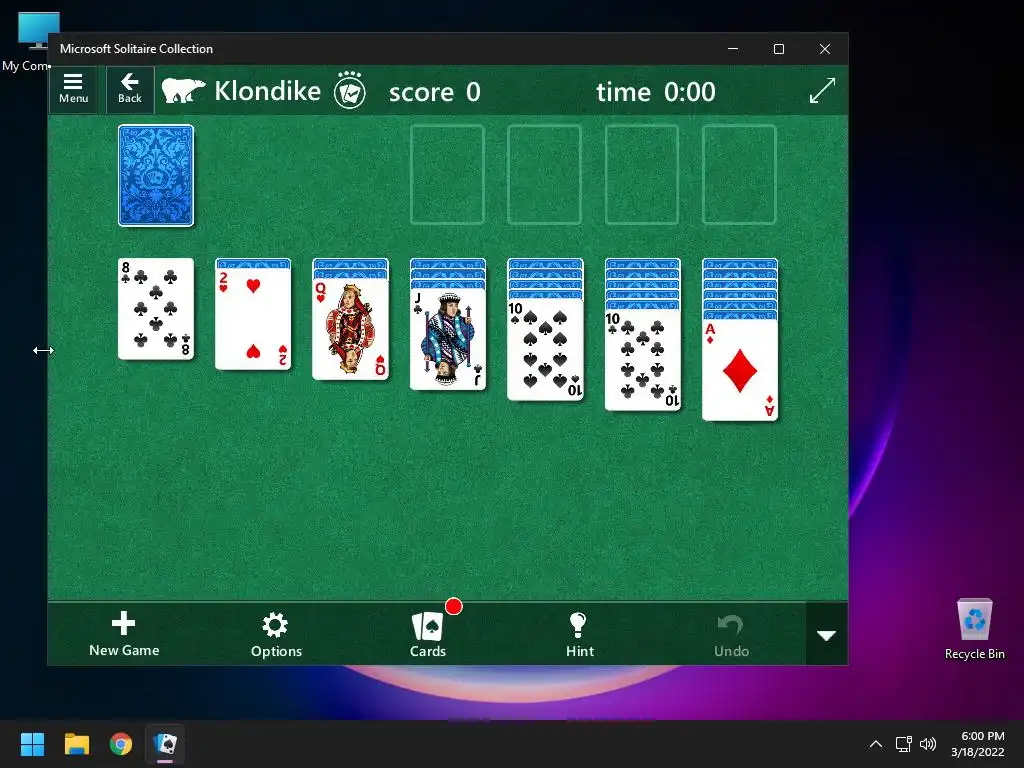Select the second empty foundation slot
The height and width of the screenshot is (768, 1024).
tap(545, 175)
